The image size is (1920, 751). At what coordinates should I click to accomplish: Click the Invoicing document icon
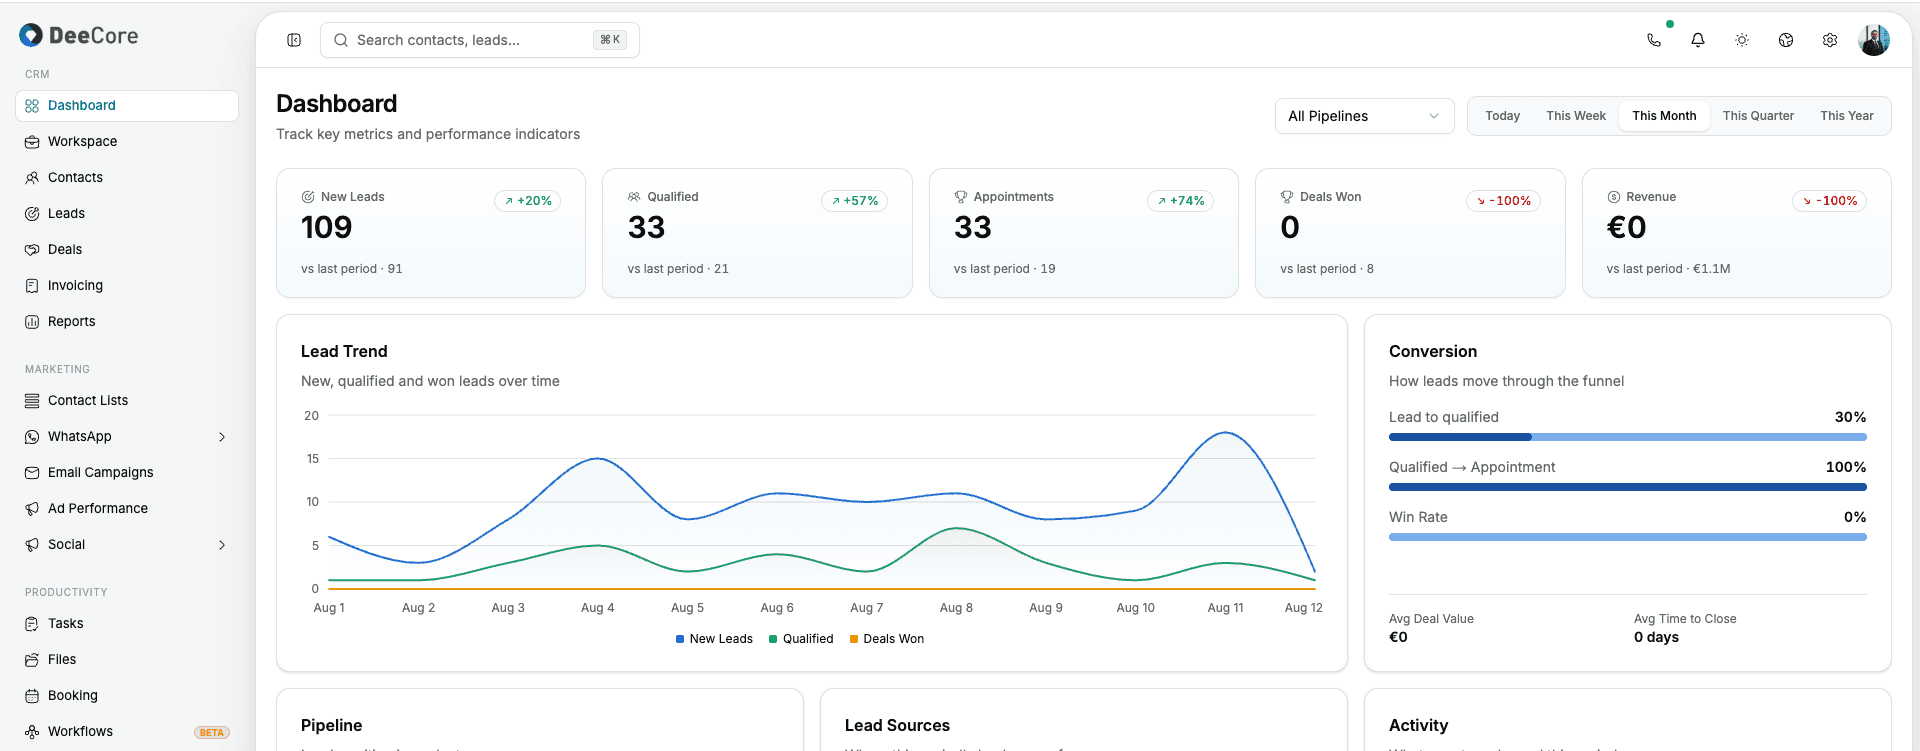coord(32,286)
